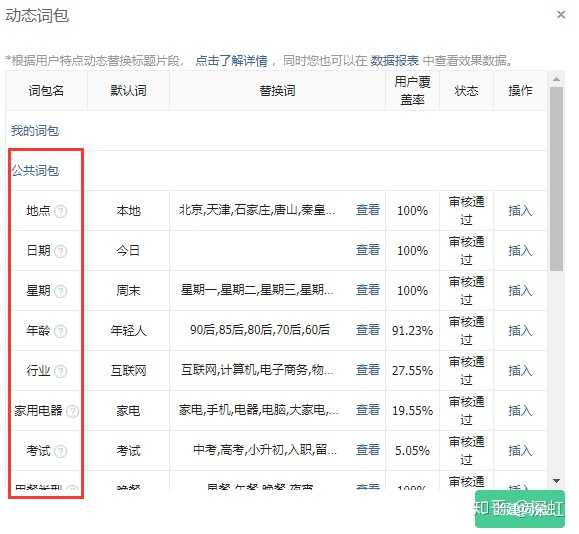The height and width of the screenshot is (534, 579).
Task: View replacement words for 星期 row
Action: point(368,290)
